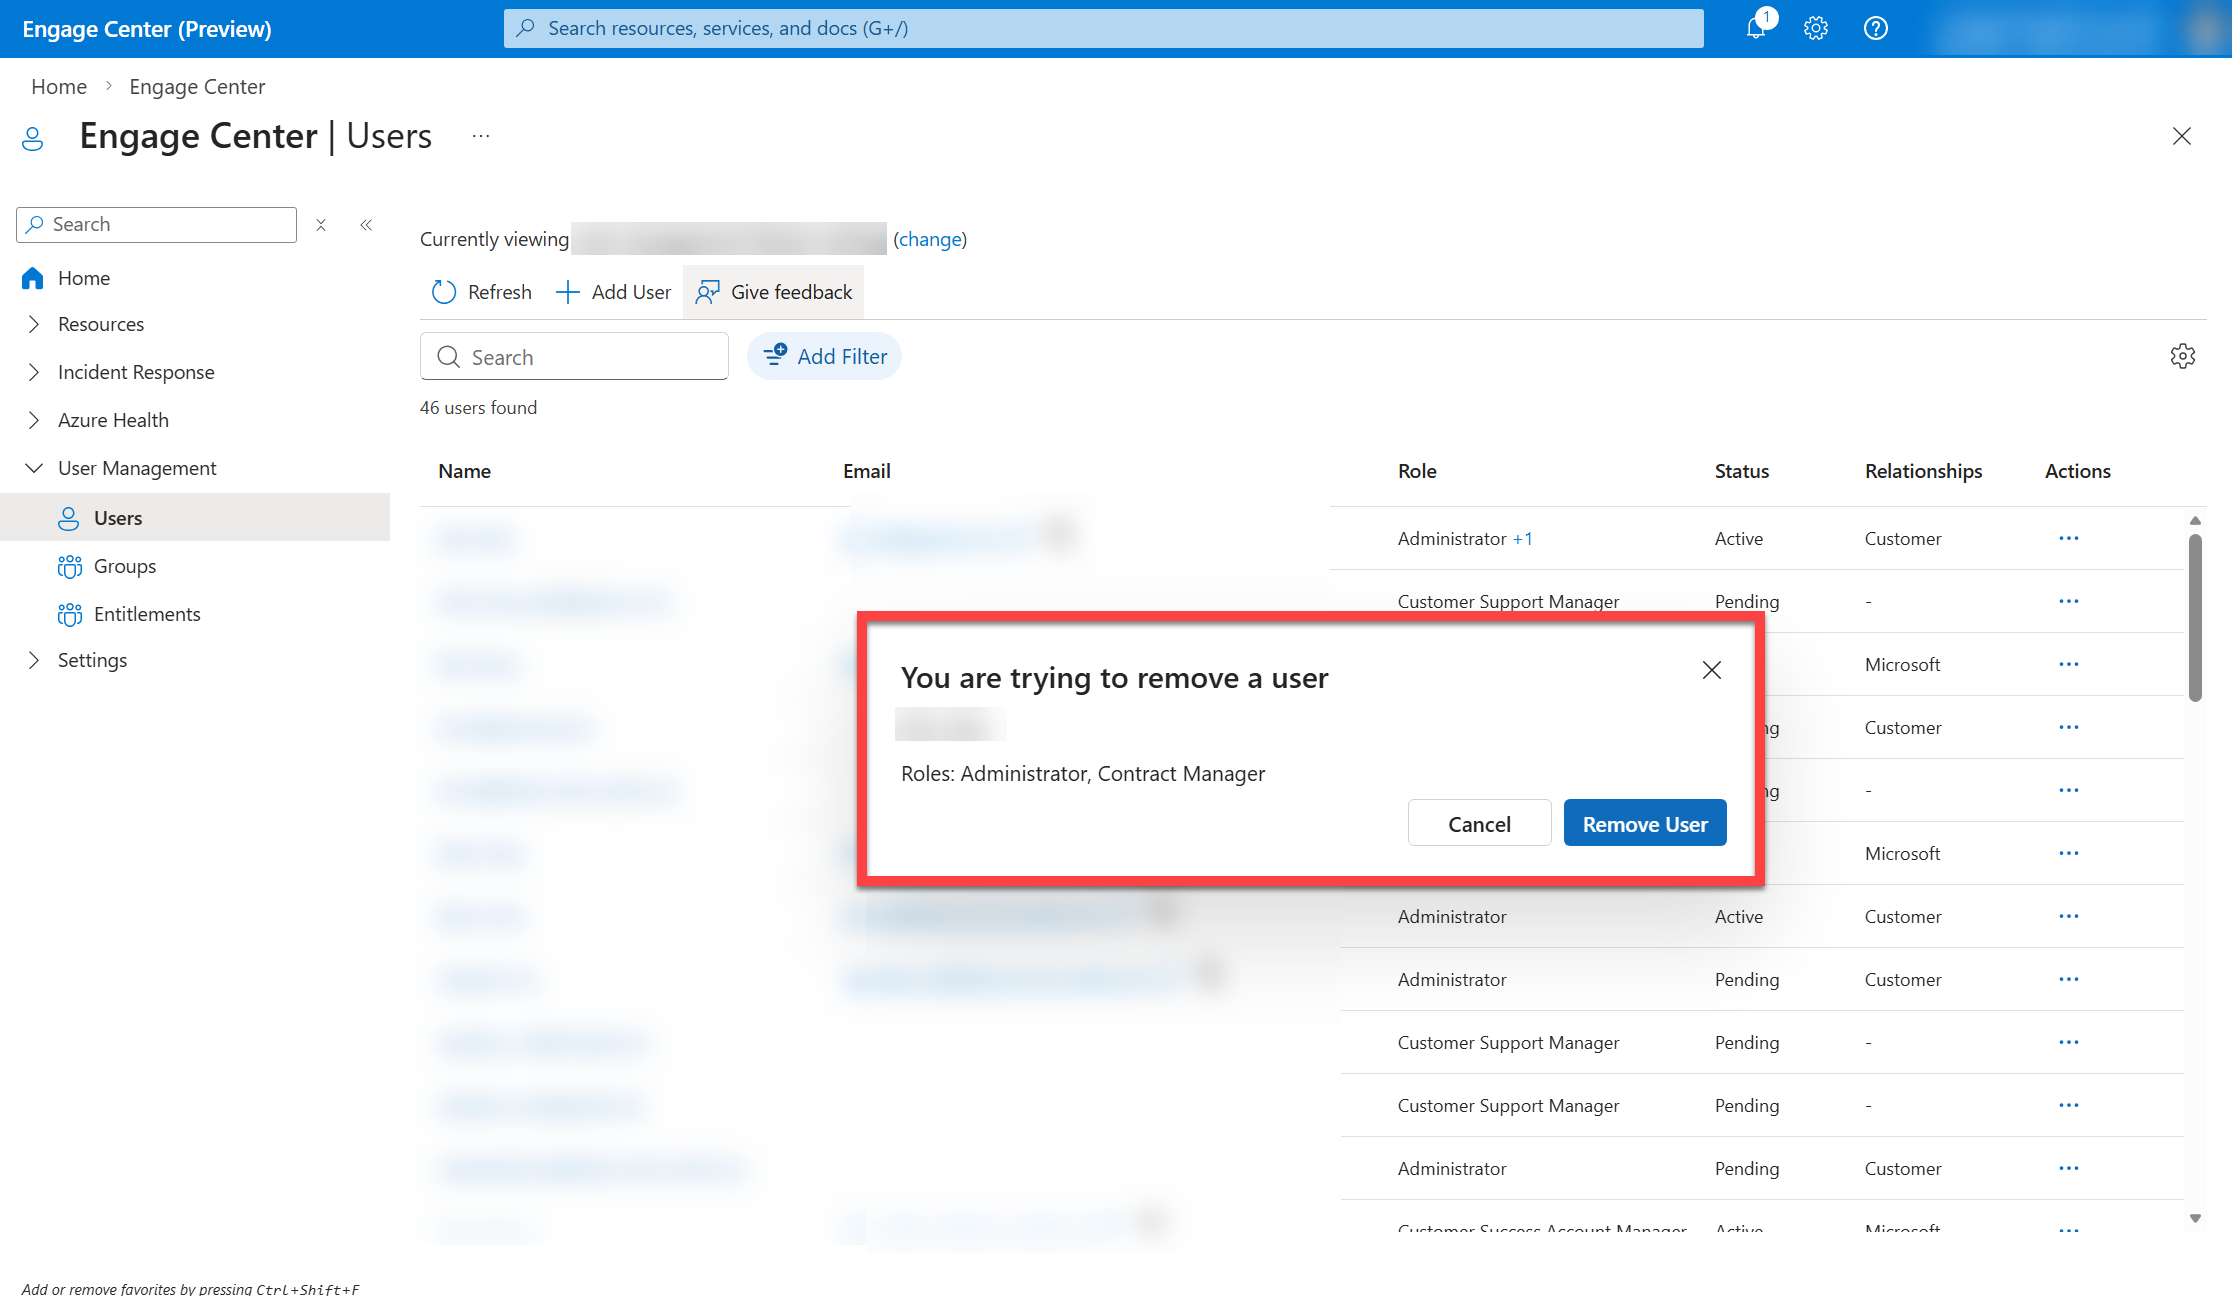This screenshot has width=2232, height=1296.
Task: Collapse the sidebar with the double chevron
Action: [x=366, y=225]
